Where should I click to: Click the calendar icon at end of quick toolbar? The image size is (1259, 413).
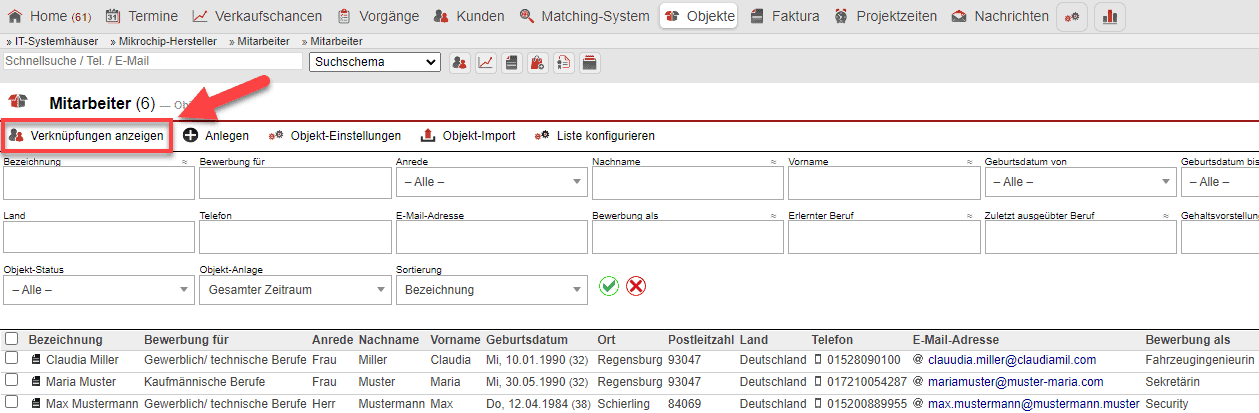tap(589, 62)
